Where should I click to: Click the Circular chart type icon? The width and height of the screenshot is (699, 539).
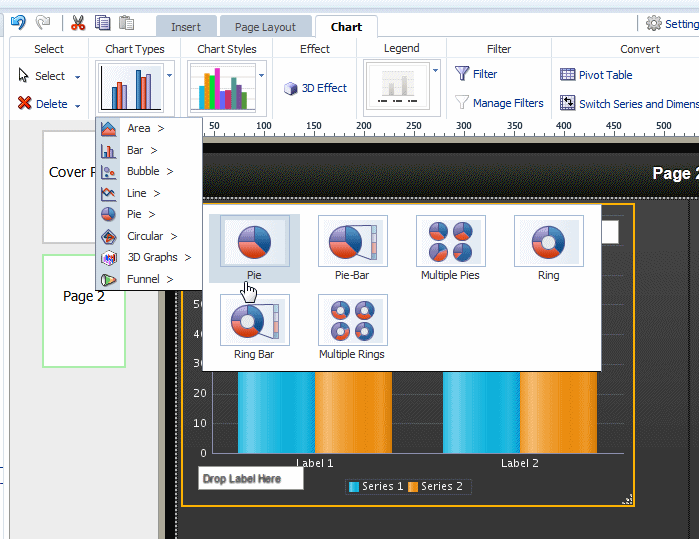click(x=108, y=237)
